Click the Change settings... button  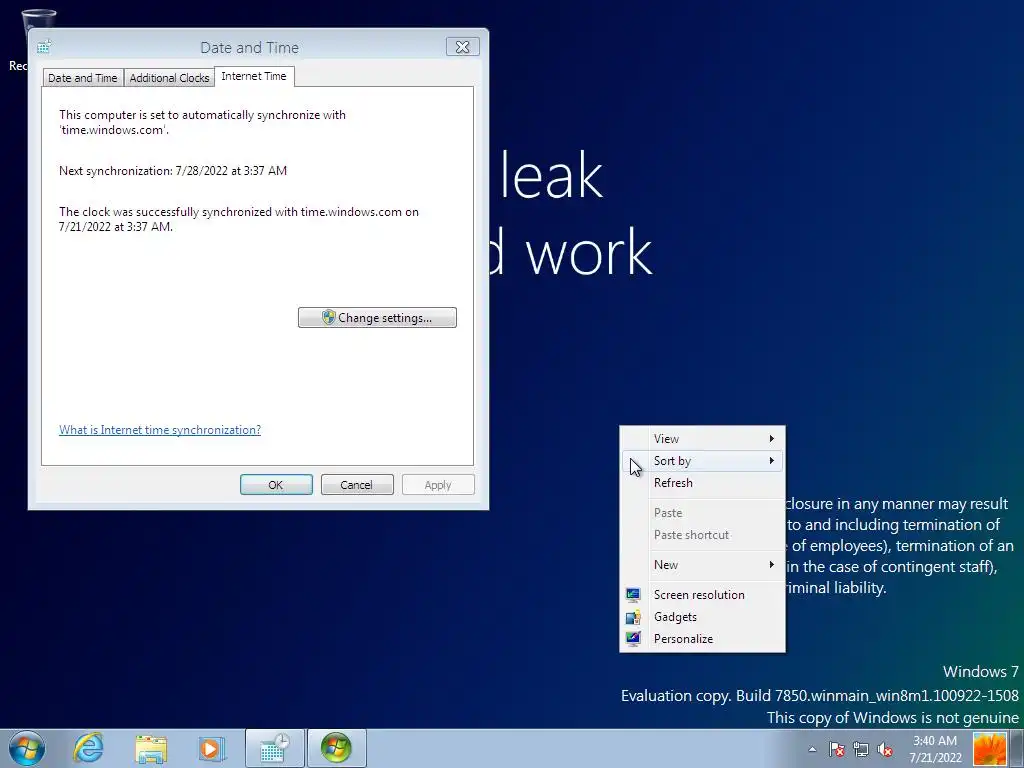(377, 317)
